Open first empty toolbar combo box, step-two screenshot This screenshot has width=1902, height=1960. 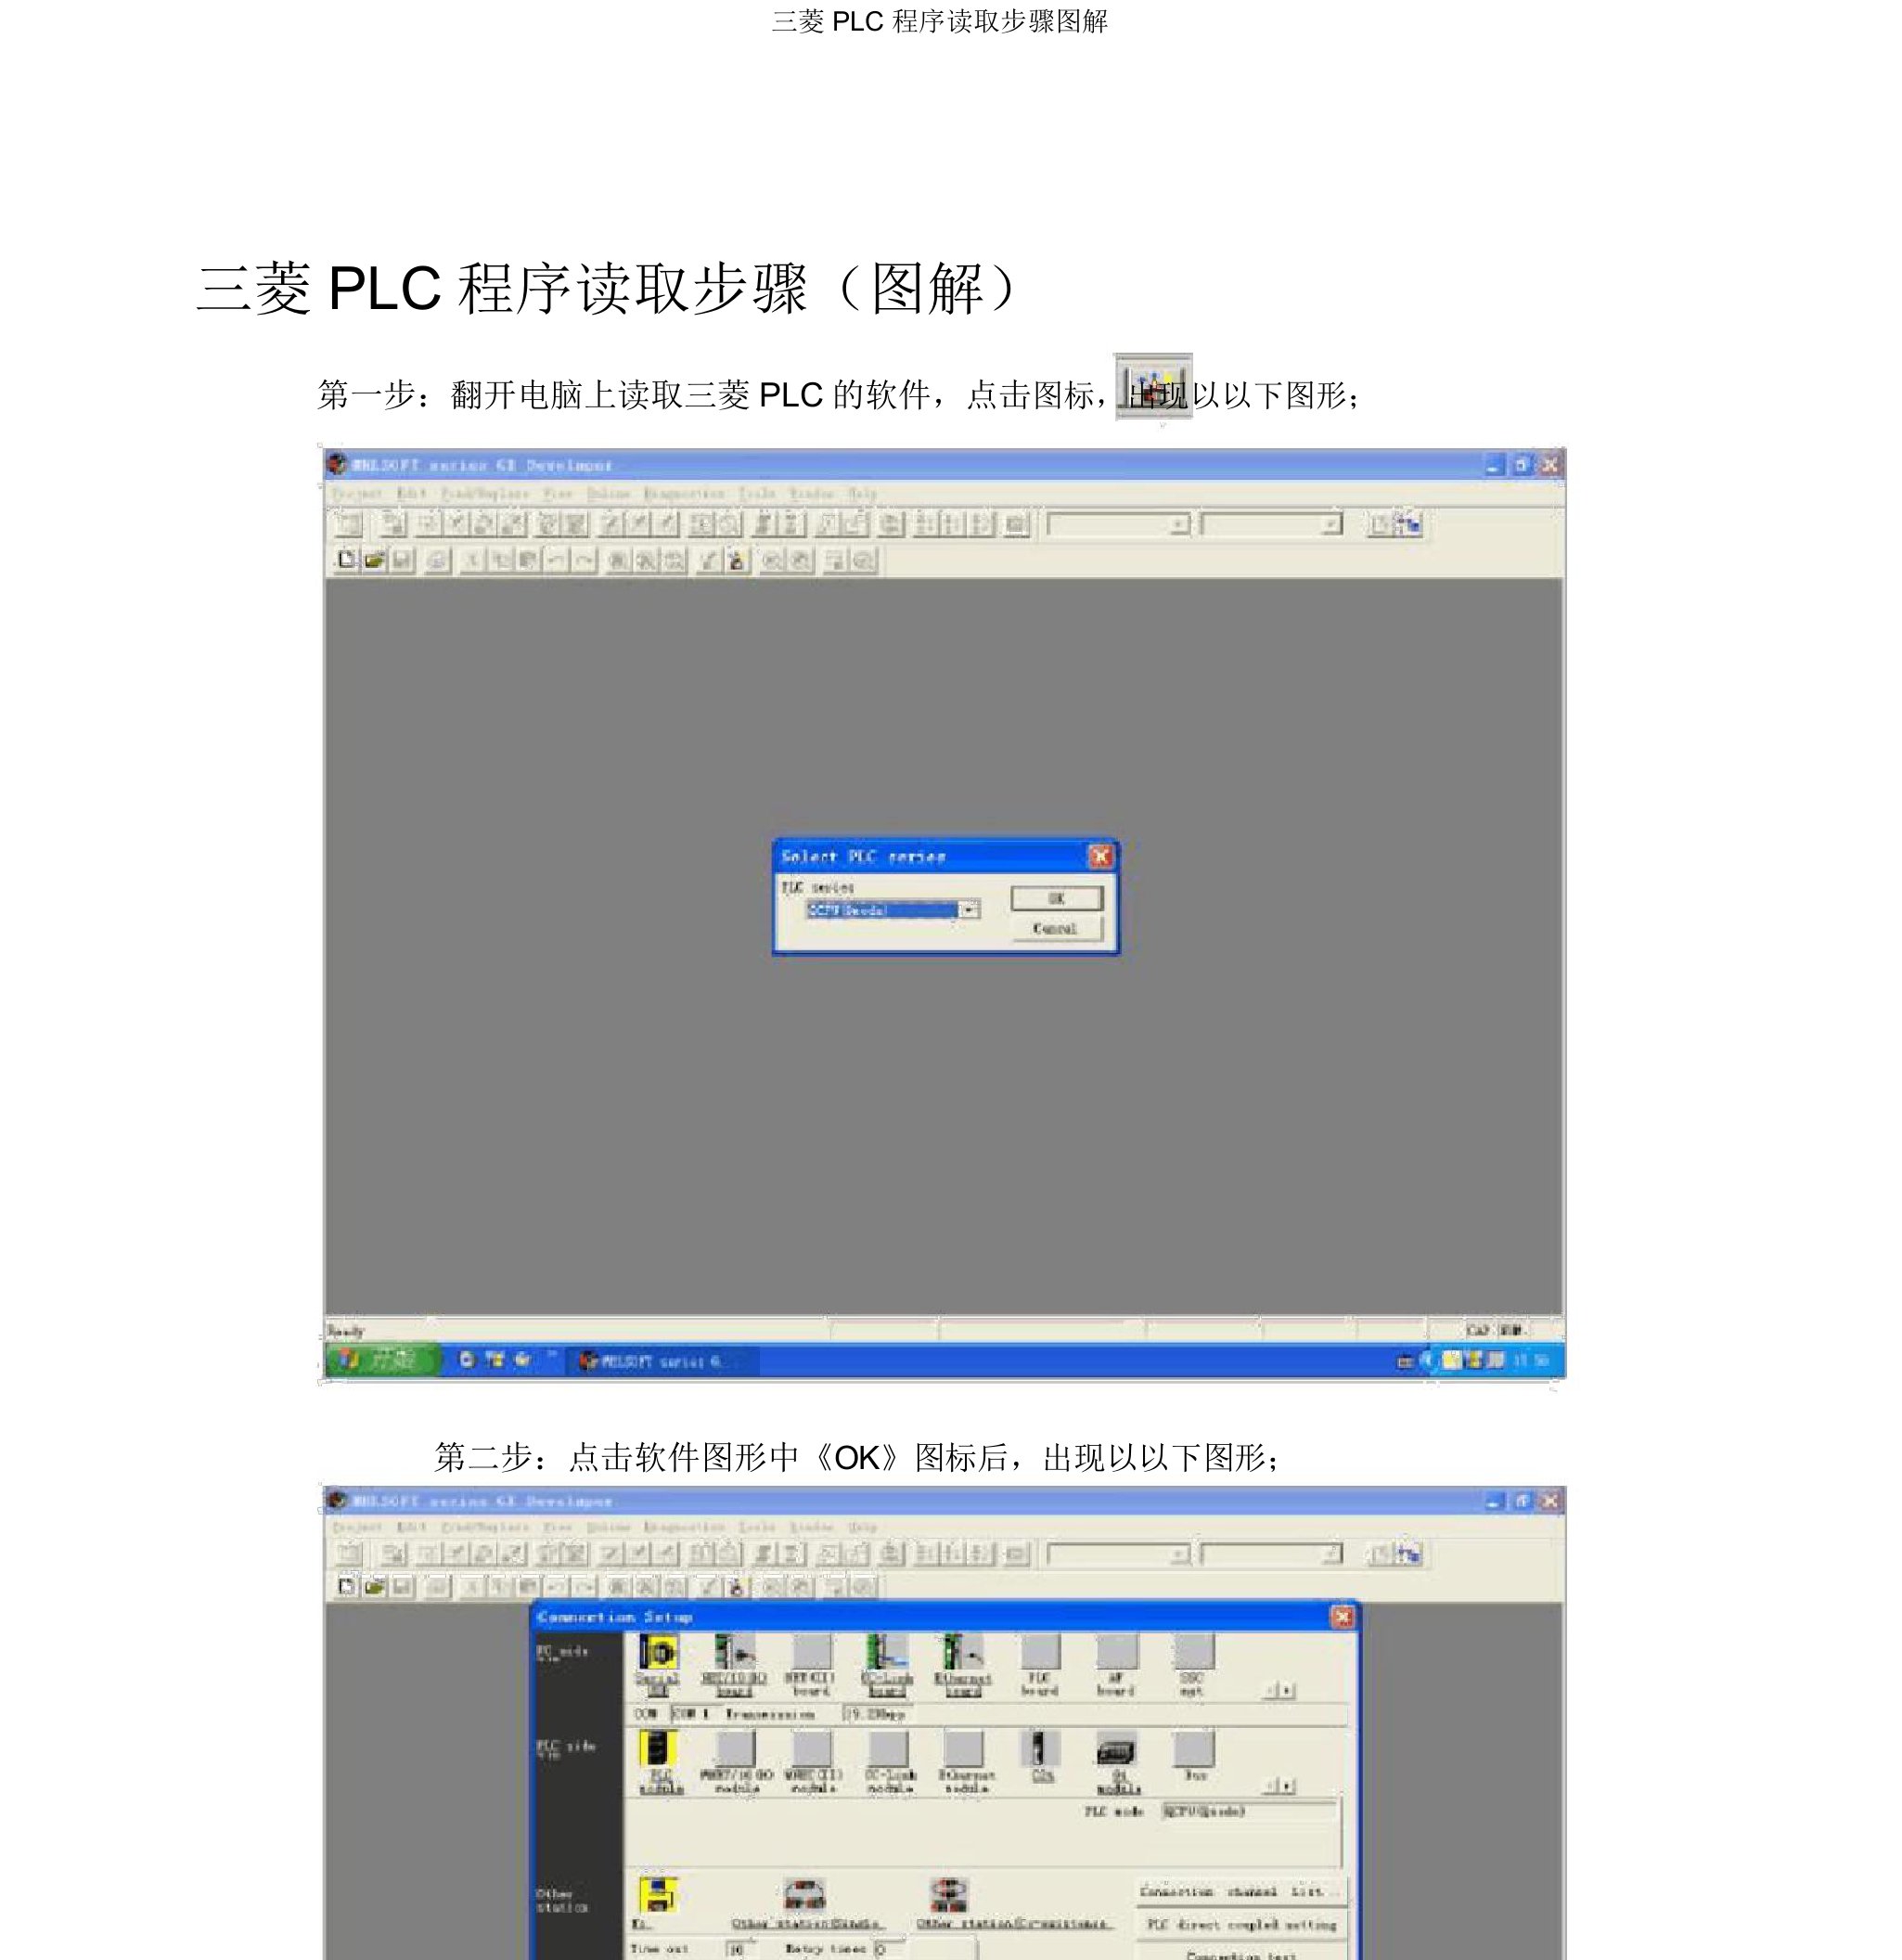point(1119,1554)
